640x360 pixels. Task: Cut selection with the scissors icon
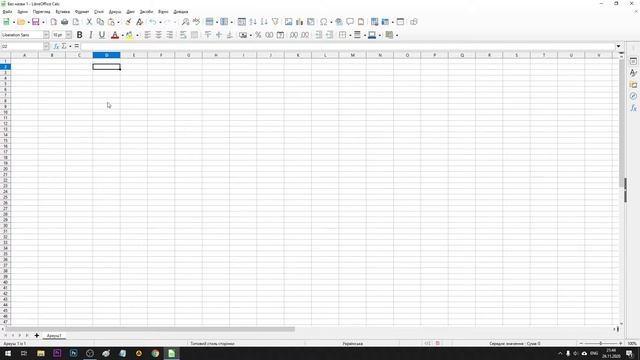(x=89, y=22)
